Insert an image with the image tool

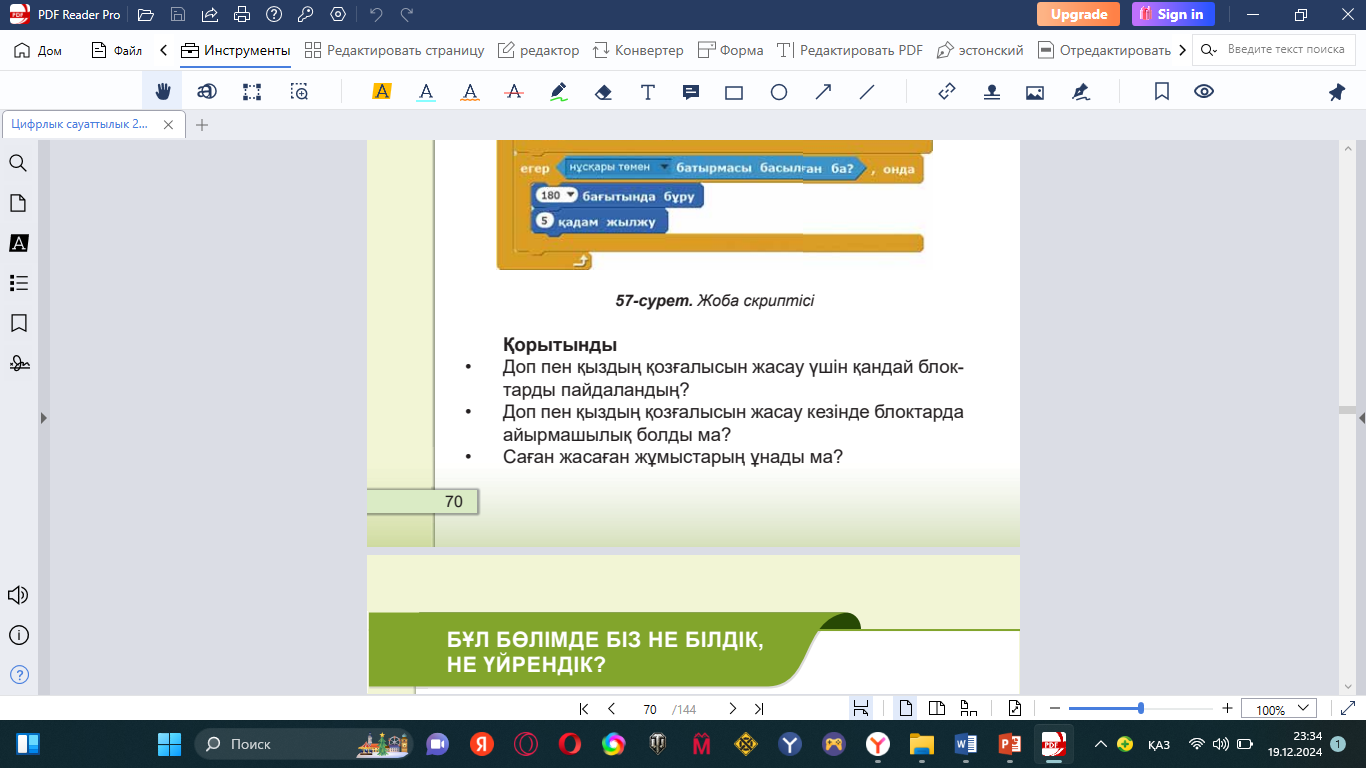tap(1035, 92)
